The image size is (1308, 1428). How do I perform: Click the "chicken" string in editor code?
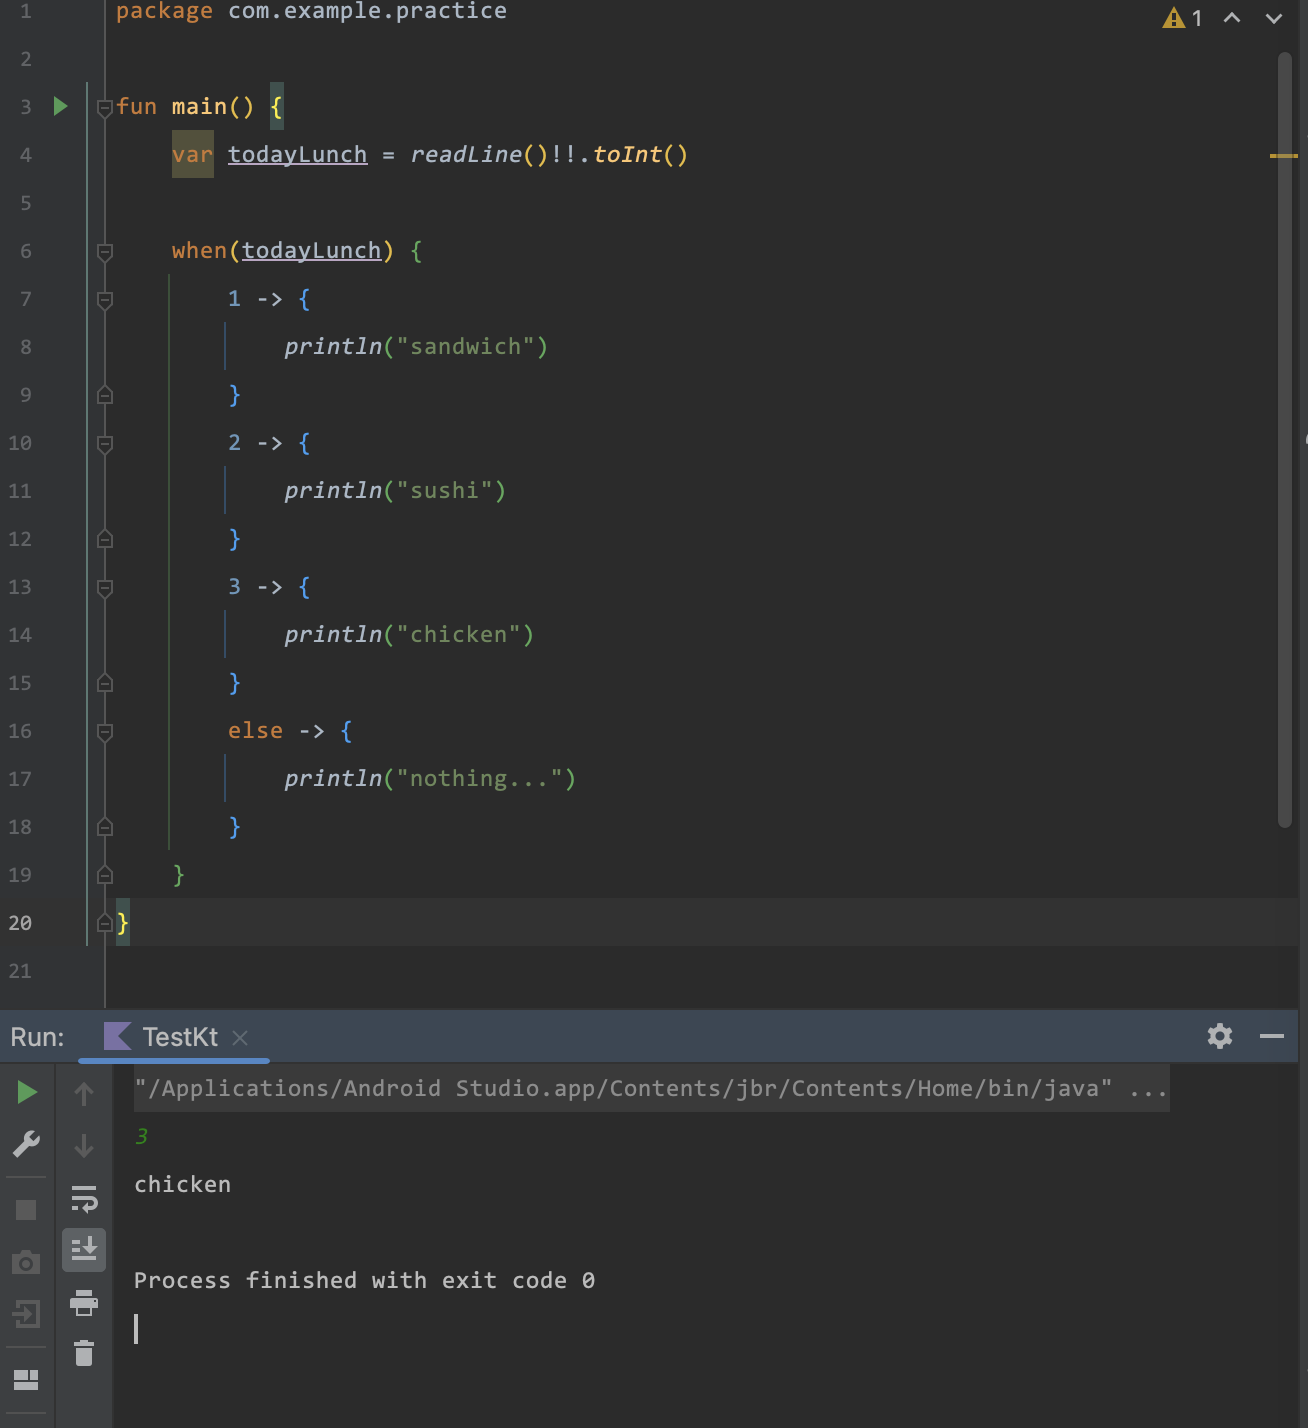tap(458, 634)
